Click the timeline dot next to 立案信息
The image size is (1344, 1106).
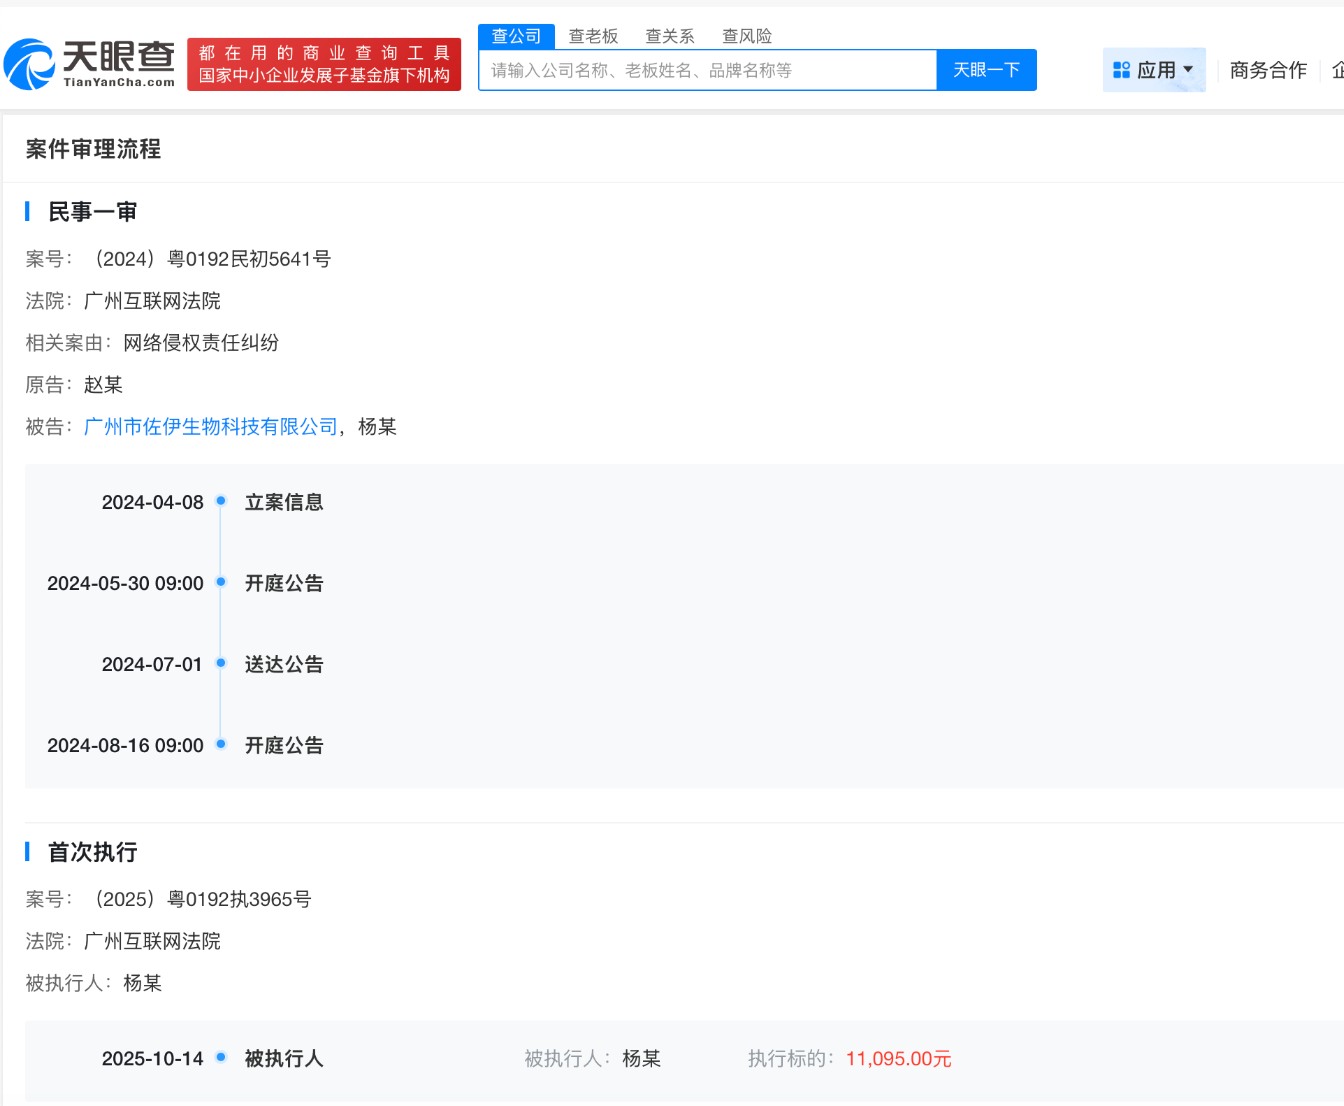(x=221, y=502)
